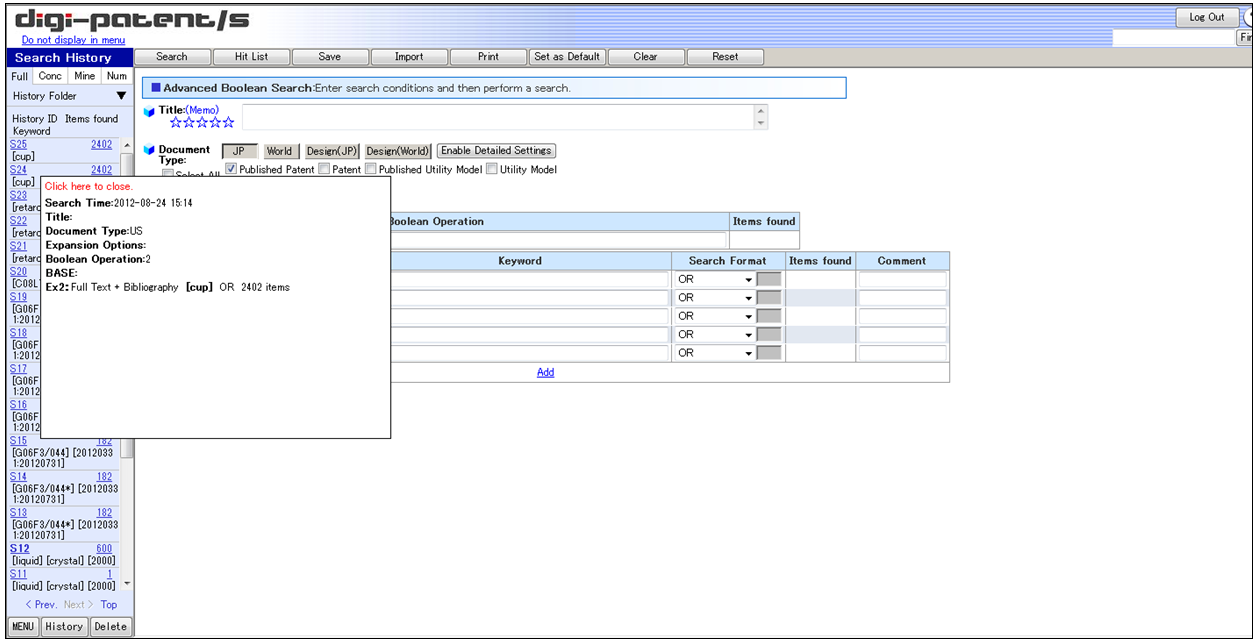Click the Delete button in history panel

(x=111, y=627)
